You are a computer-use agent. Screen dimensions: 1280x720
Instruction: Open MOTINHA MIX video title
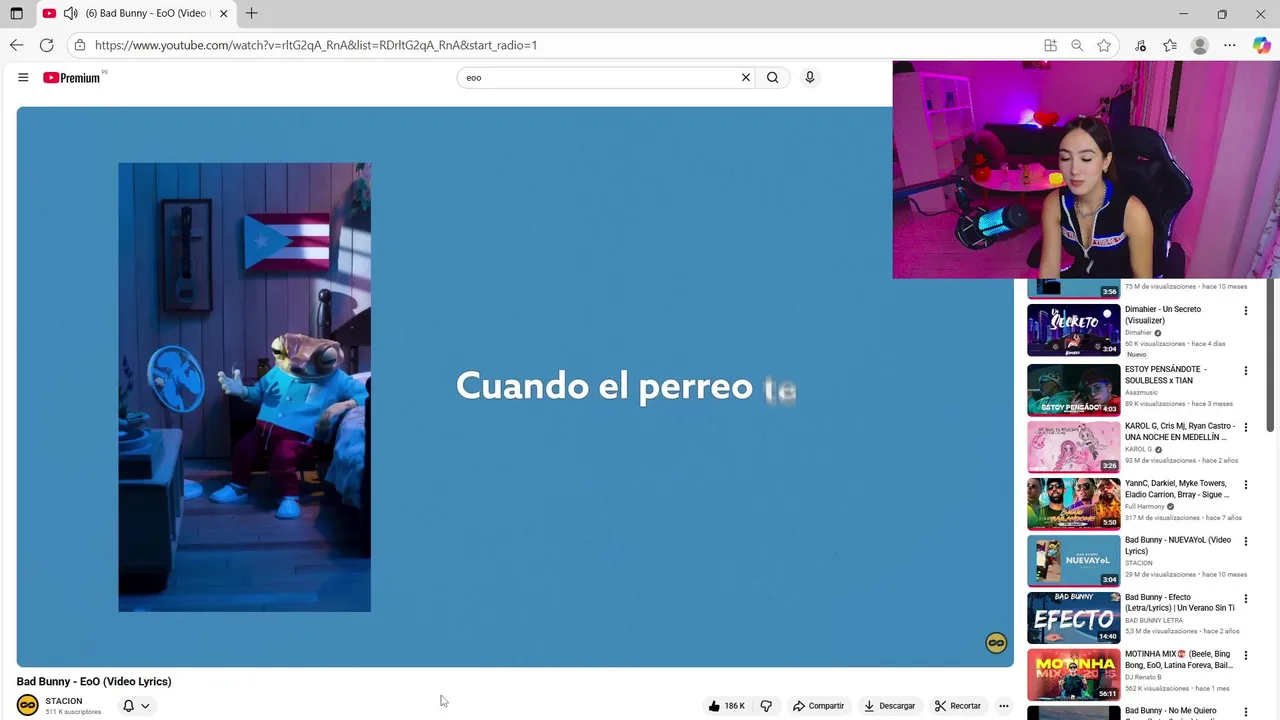[1179, 659]
